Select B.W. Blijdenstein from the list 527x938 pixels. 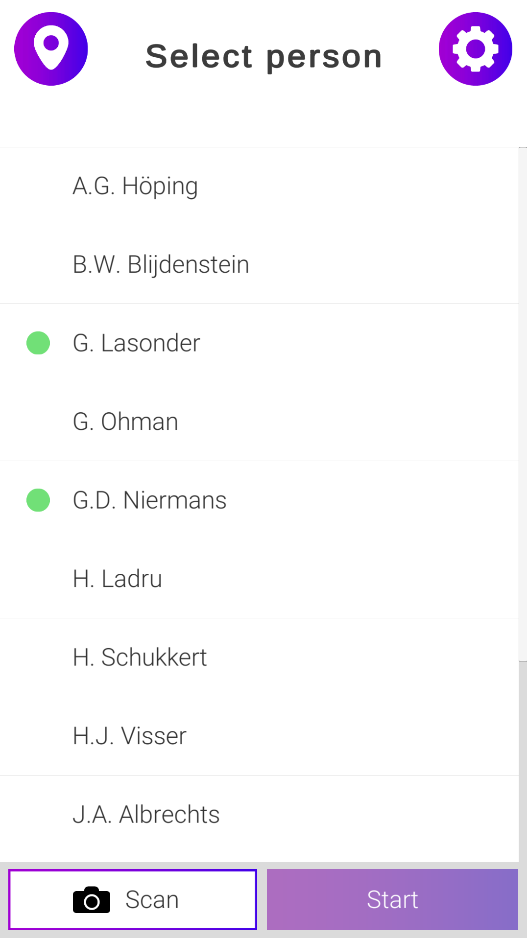[259, 265]
